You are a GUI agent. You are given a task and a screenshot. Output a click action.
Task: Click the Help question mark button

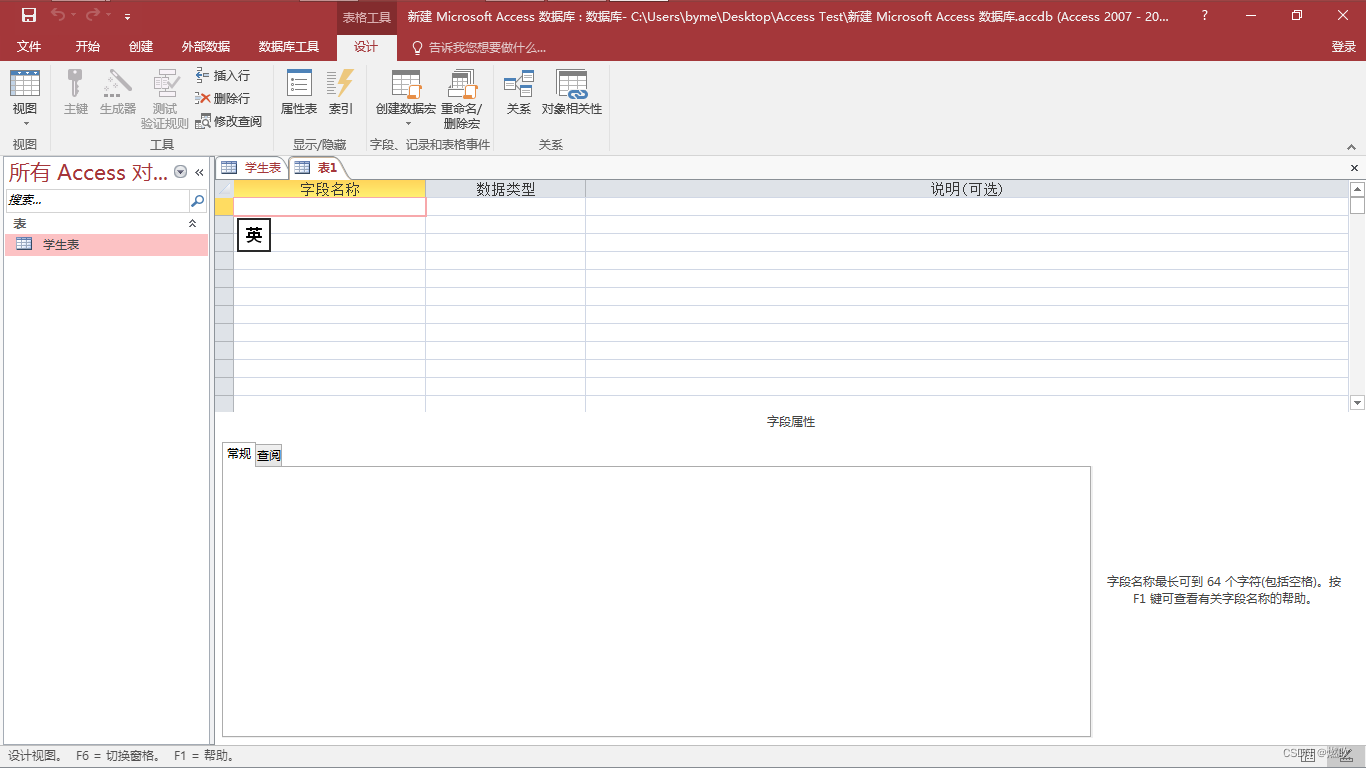1204,15
